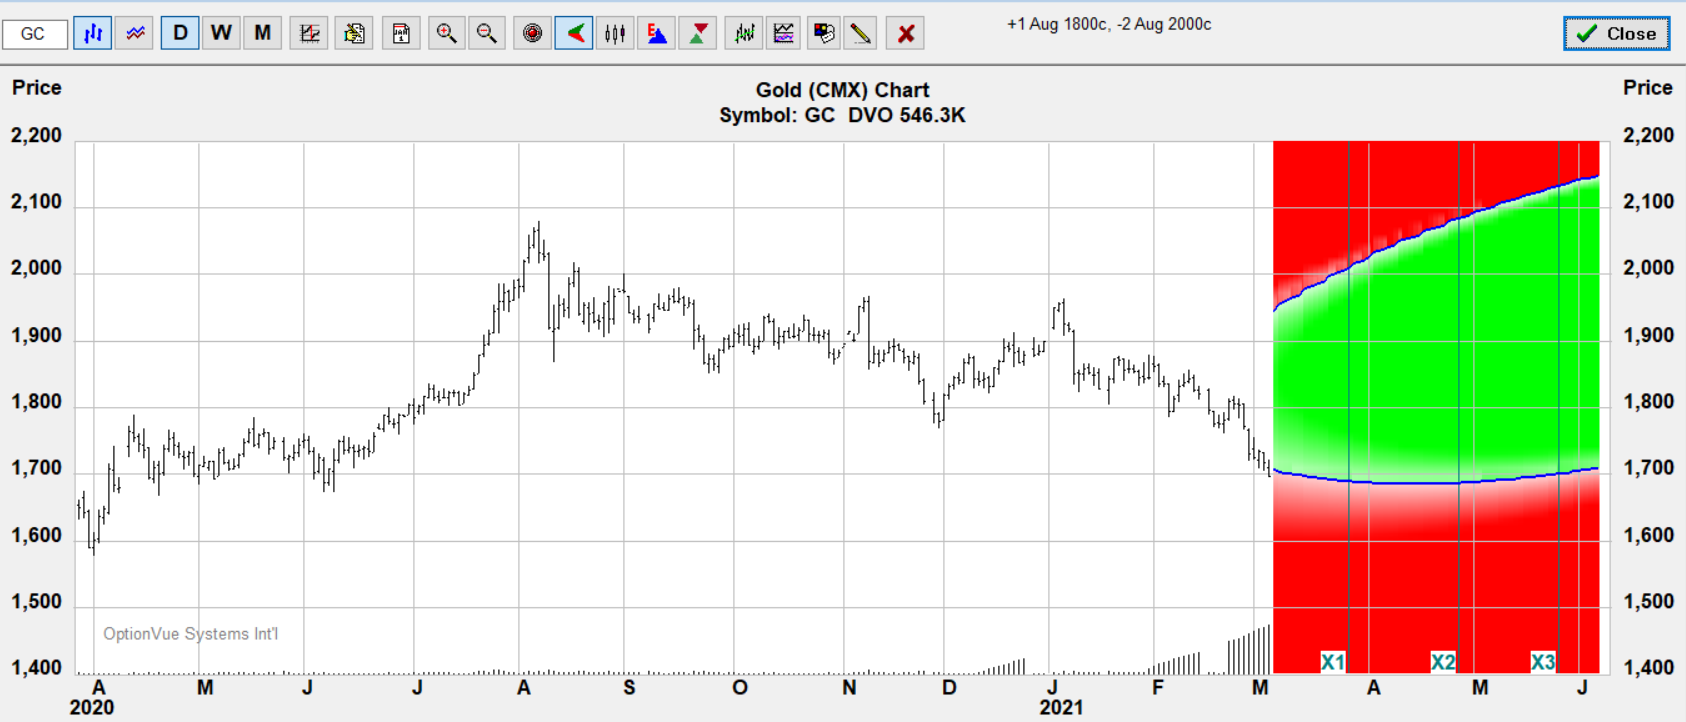Screen dimensions: 1686x722
Task: Click the GC symbol input field
Action: pyautogui.click(x=35, y=33)
